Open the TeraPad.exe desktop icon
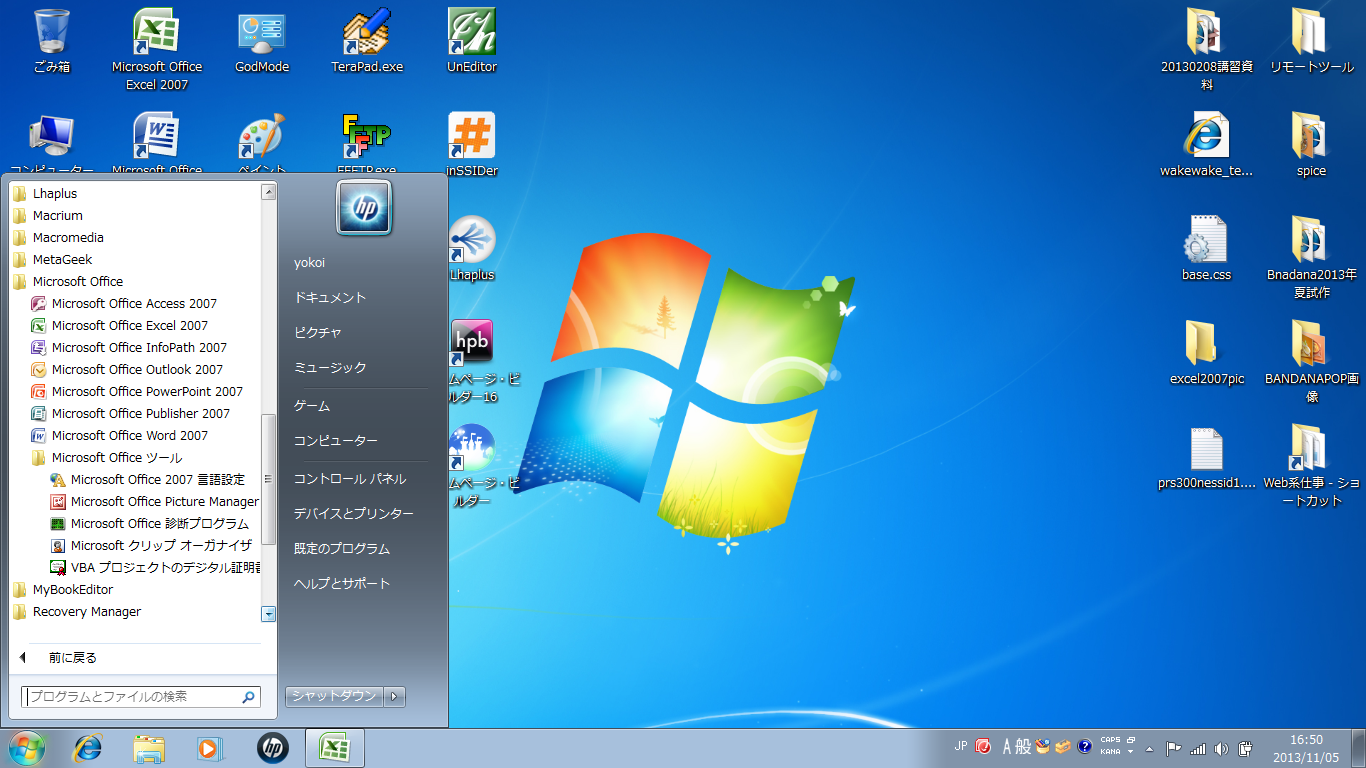 366,34
